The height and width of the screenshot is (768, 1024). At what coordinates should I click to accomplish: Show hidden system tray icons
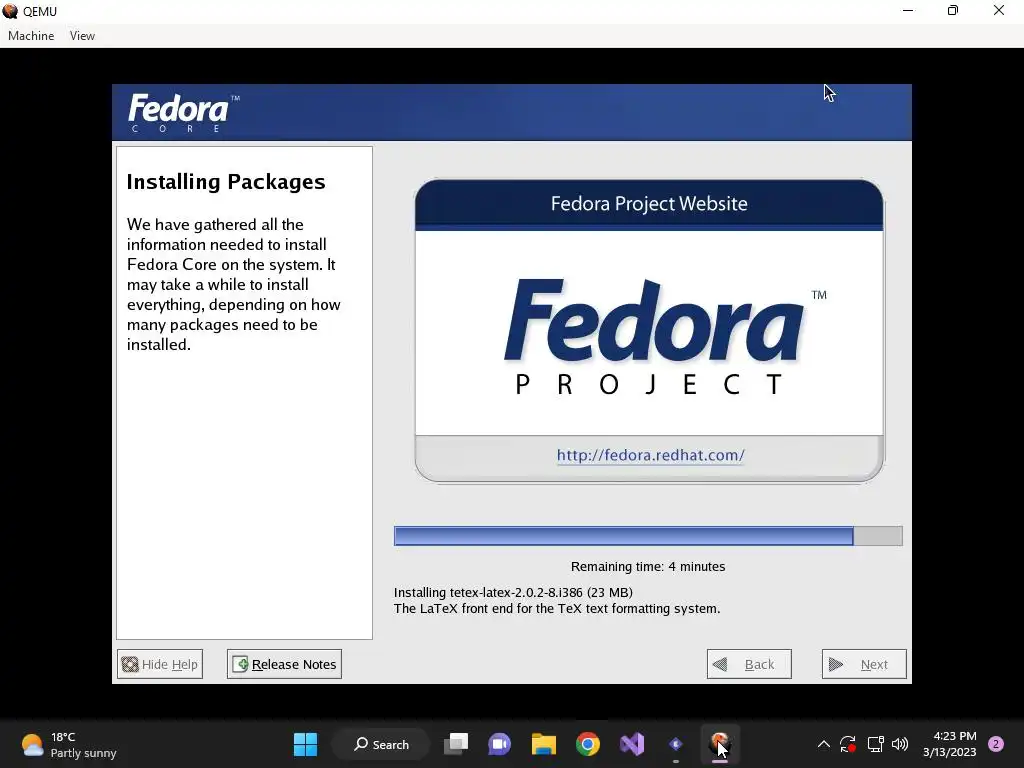pos(824,744)
